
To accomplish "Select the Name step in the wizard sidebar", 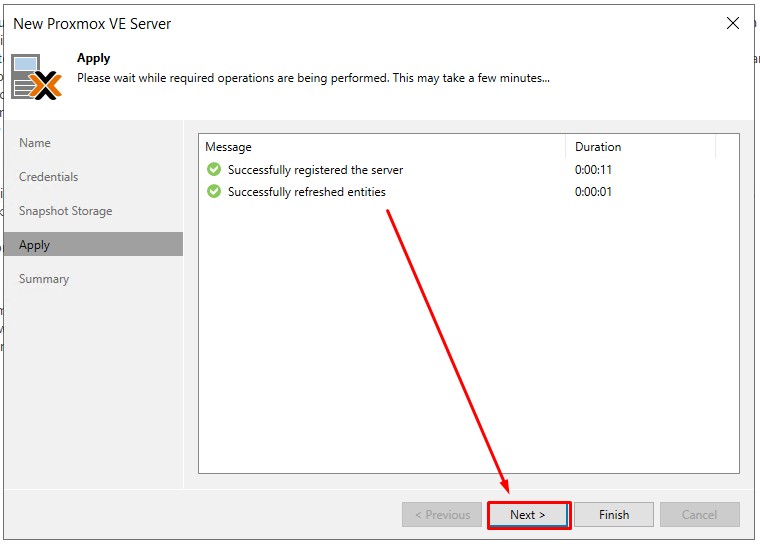I will 35,143.
